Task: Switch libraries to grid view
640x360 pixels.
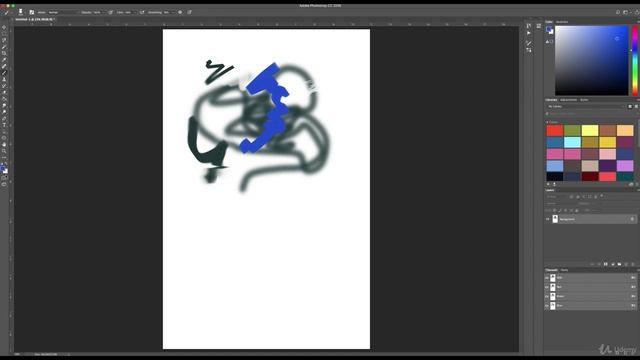Action: pyautogui.click(x=630, y=107)
